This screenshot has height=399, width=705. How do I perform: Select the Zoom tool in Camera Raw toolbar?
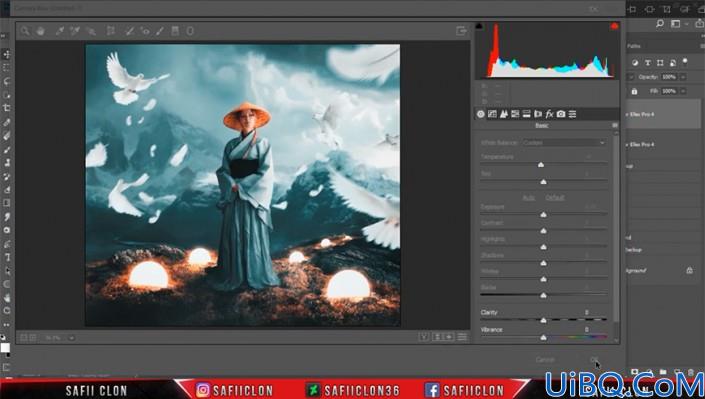(x=25, y=31)
